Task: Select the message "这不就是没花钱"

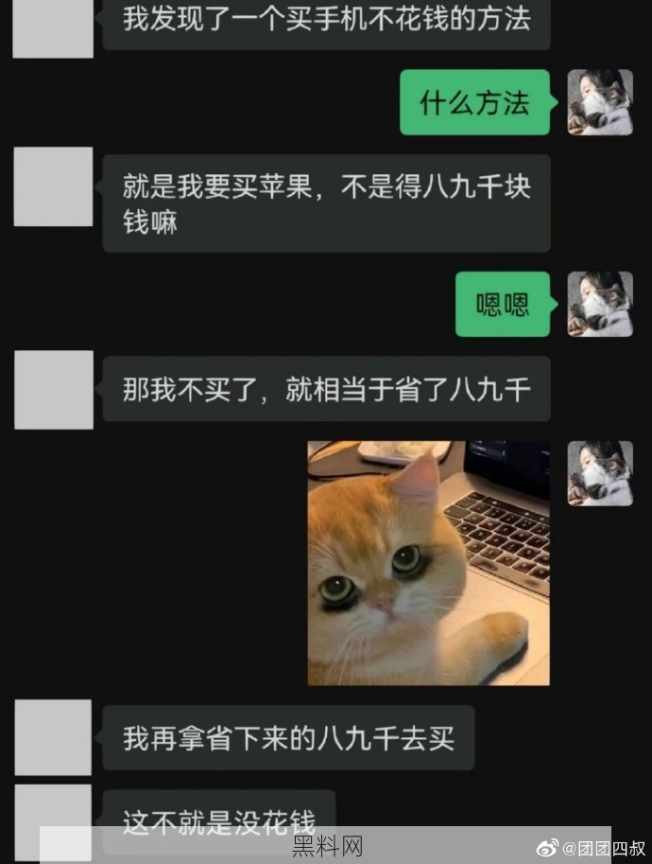Action: (219, 821)
